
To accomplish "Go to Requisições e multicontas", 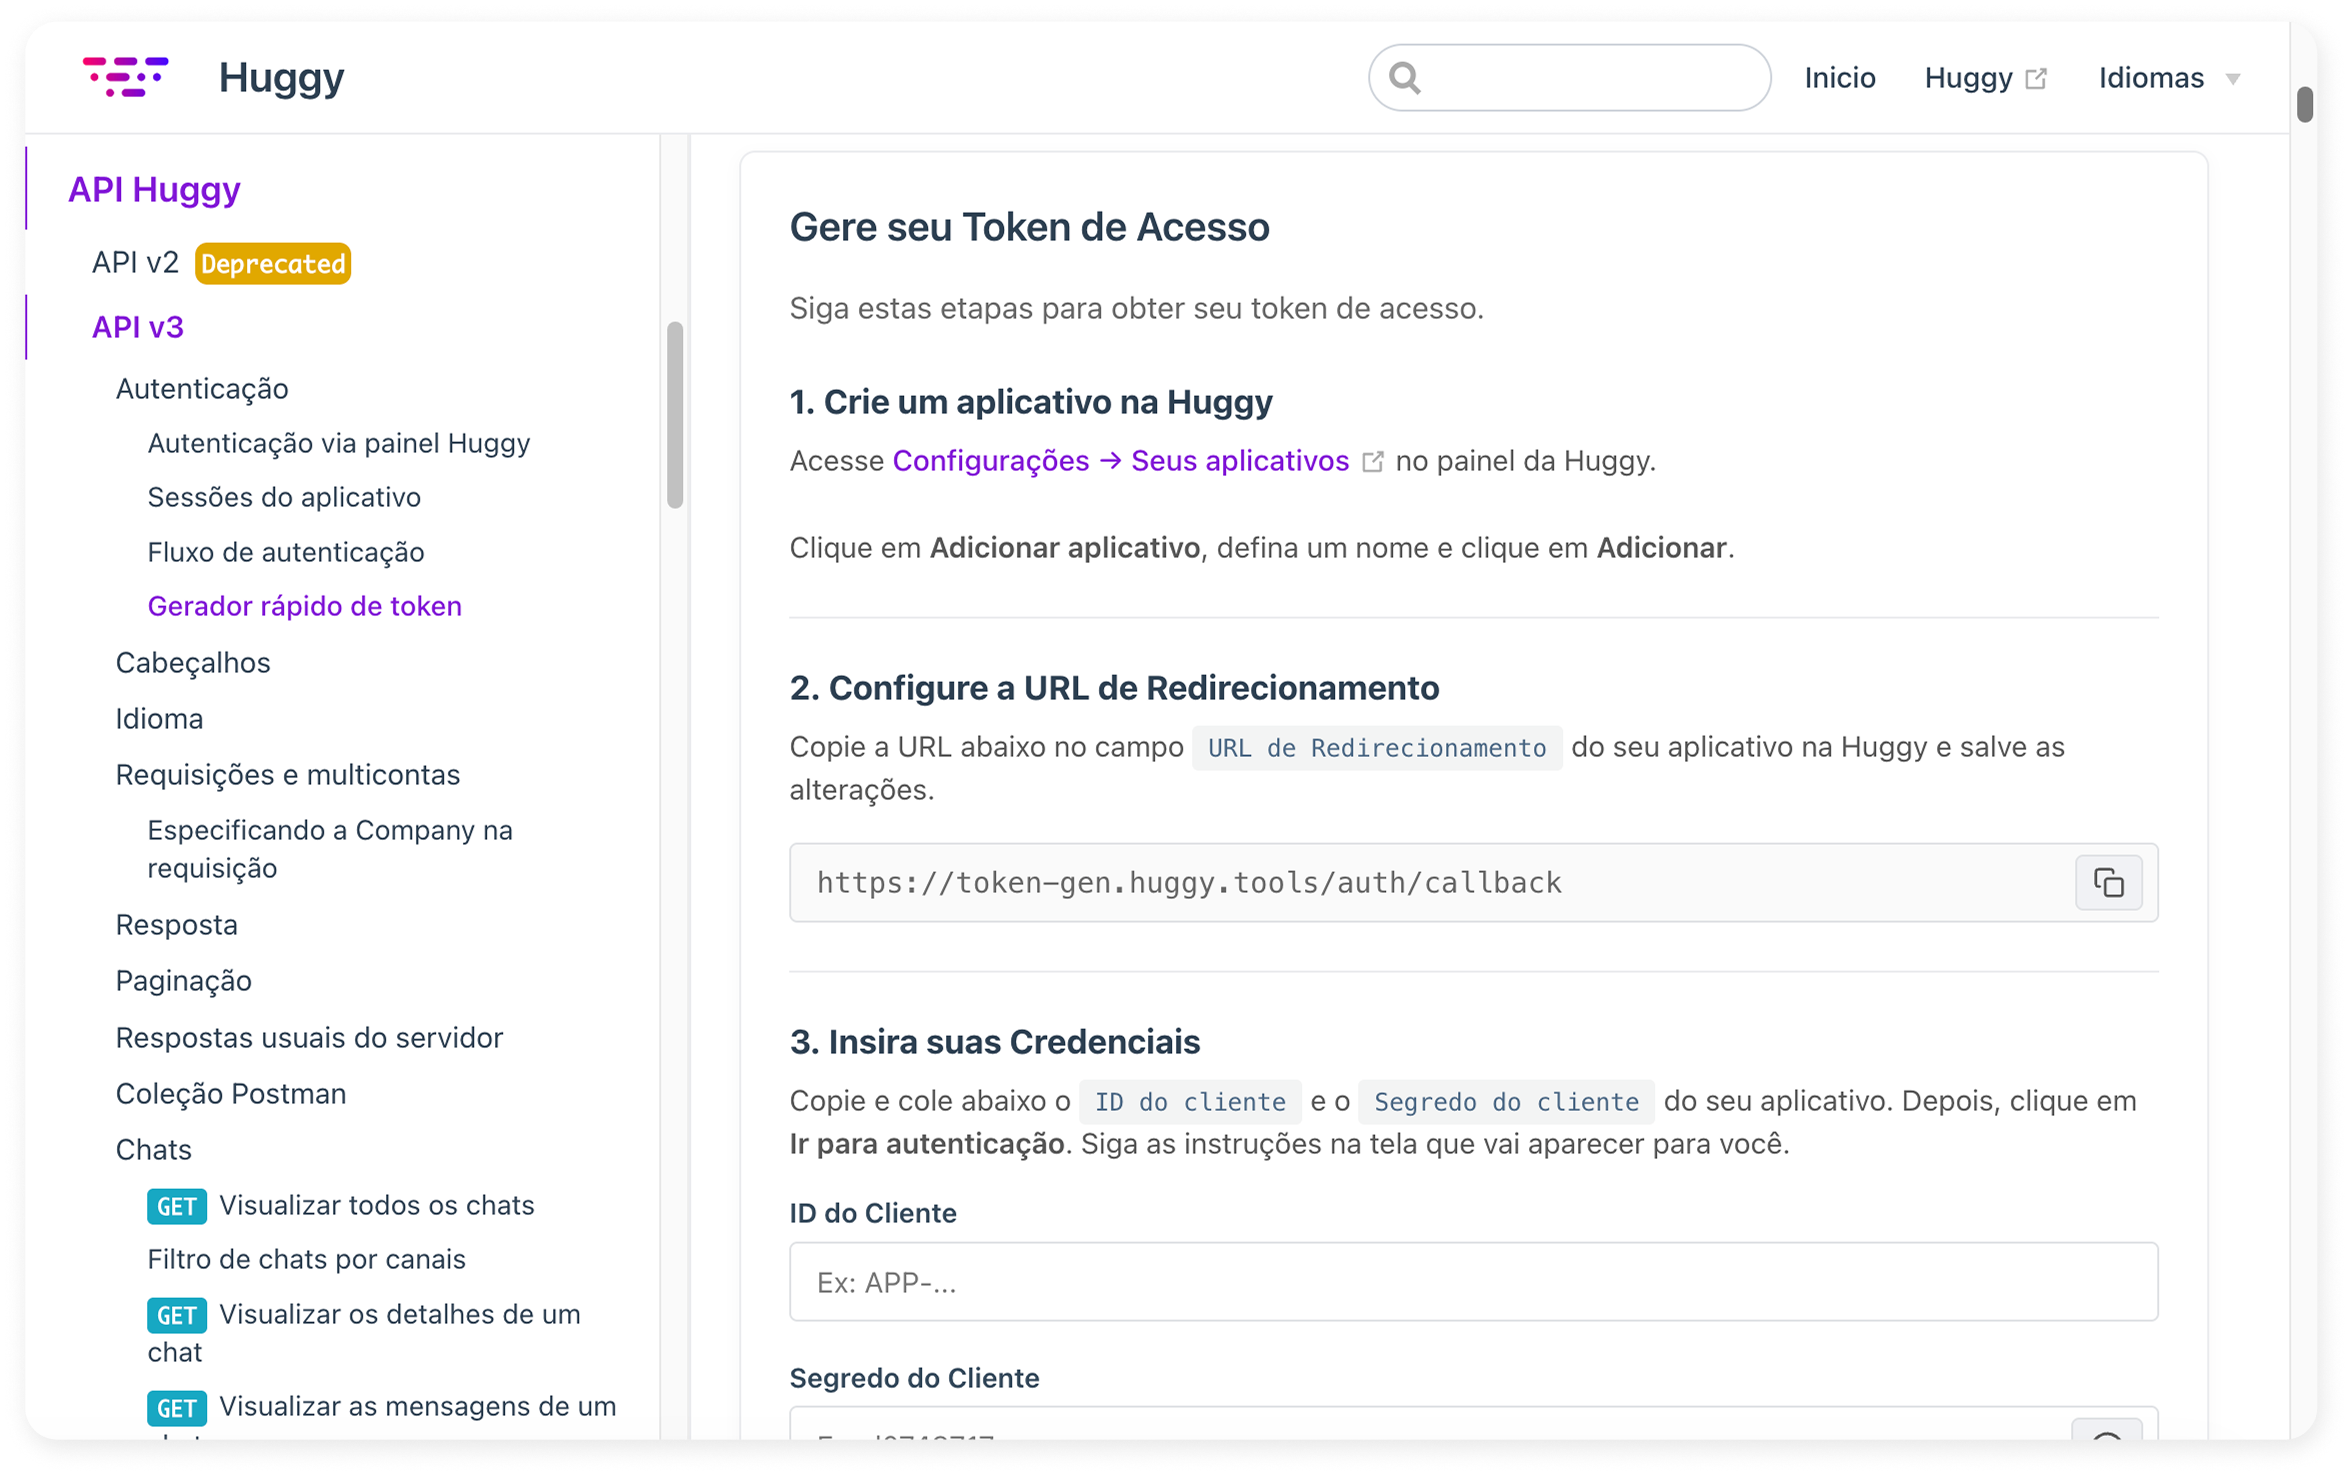I will (288, 774).
